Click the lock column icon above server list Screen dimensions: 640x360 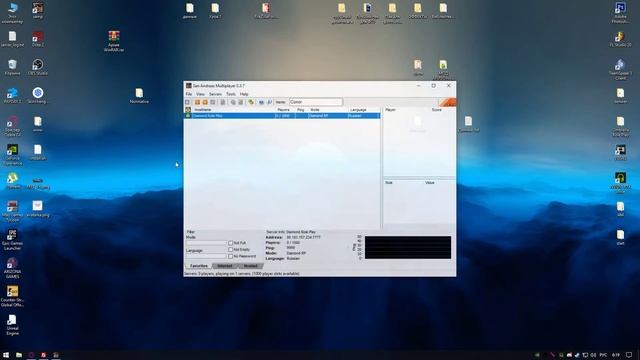point(188,110)
